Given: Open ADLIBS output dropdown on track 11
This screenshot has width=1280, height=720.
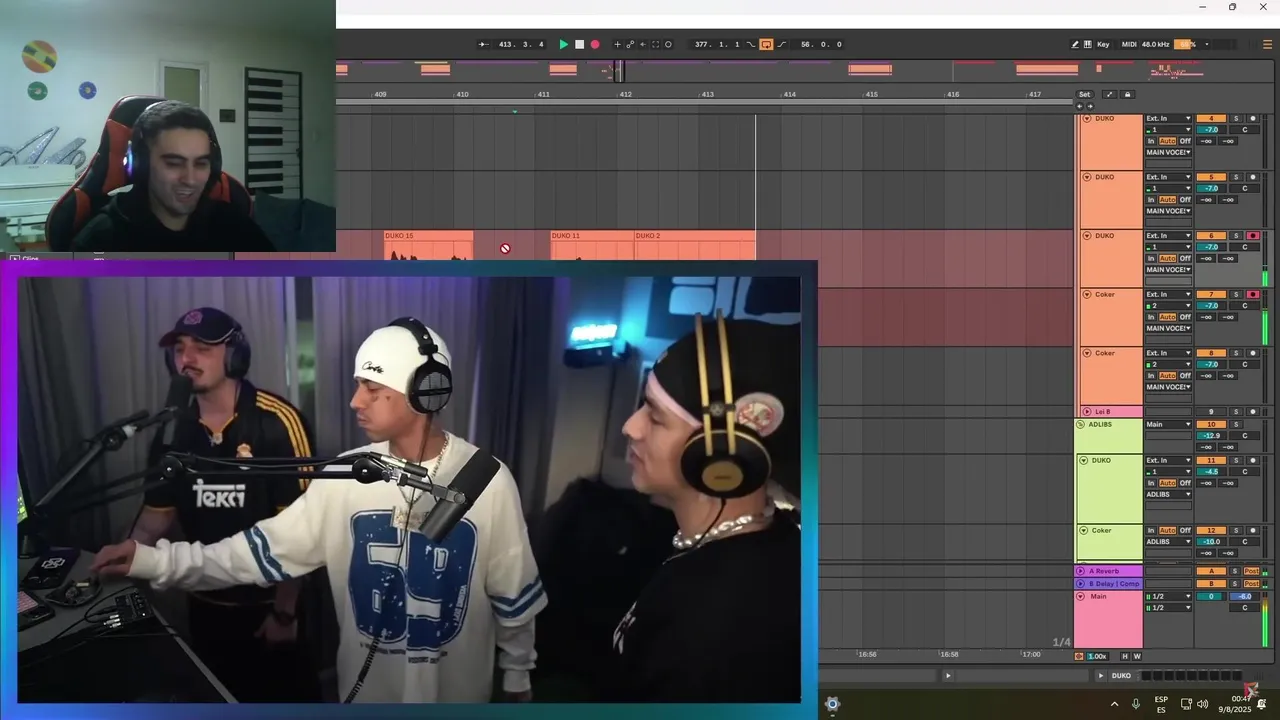Looking at the screenshot, I should pos(1168,494).
